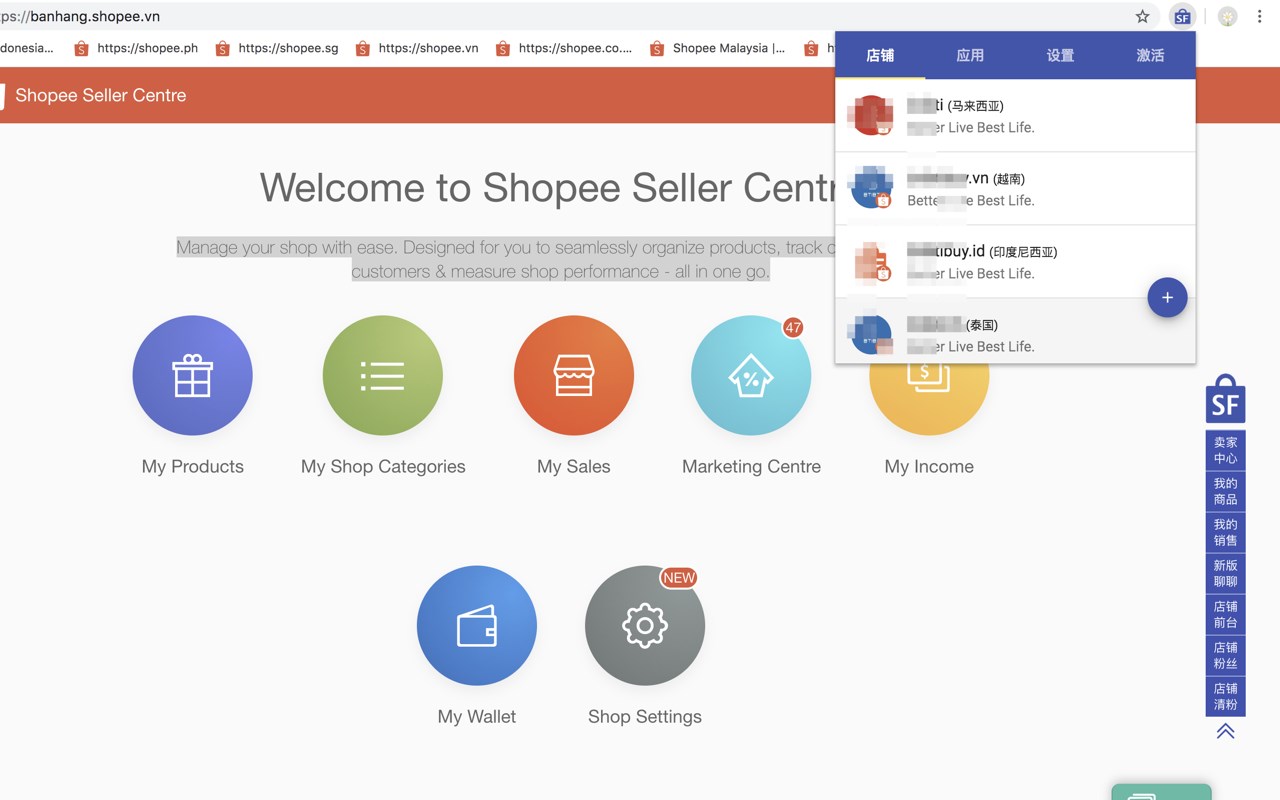Click the blue plus add-shop button
Screen dimensions: 1280x800
[x=1167, y=297]
